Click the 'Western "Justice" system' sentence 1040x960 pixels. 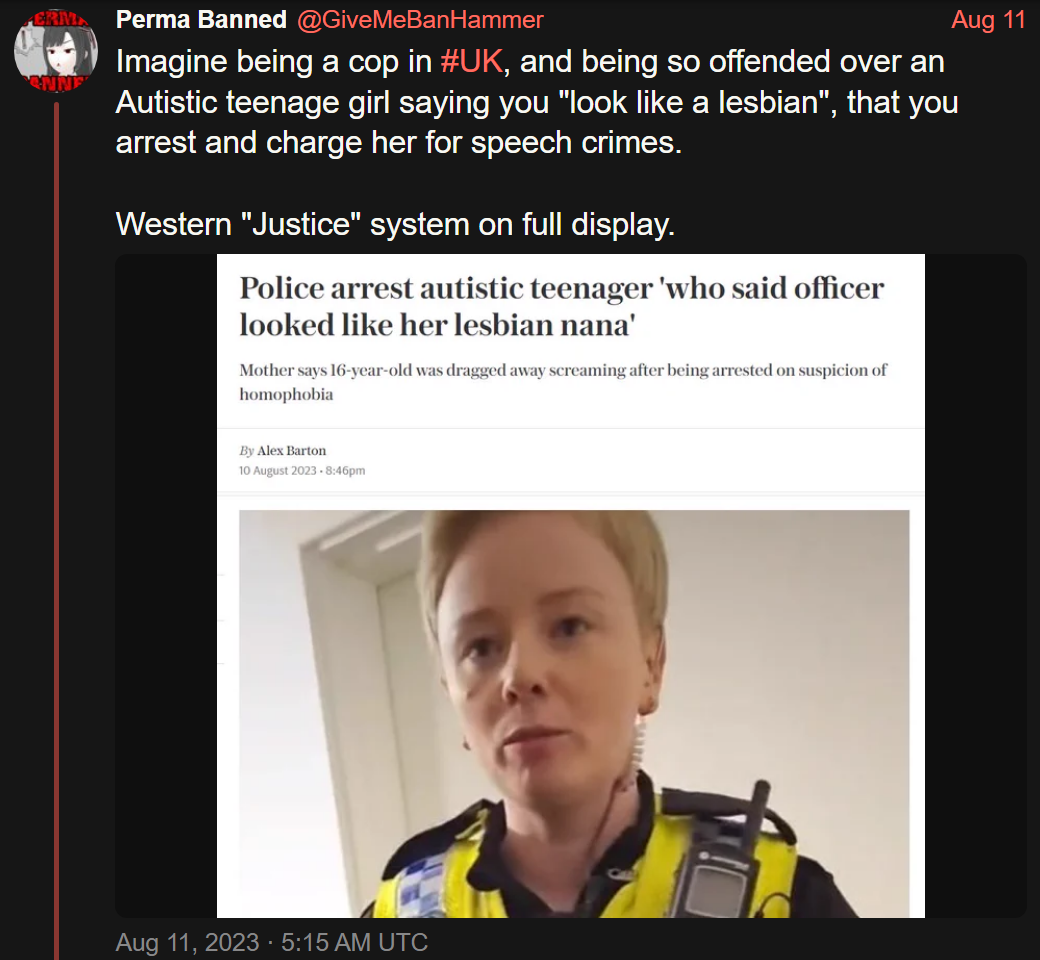click(395, 224)
